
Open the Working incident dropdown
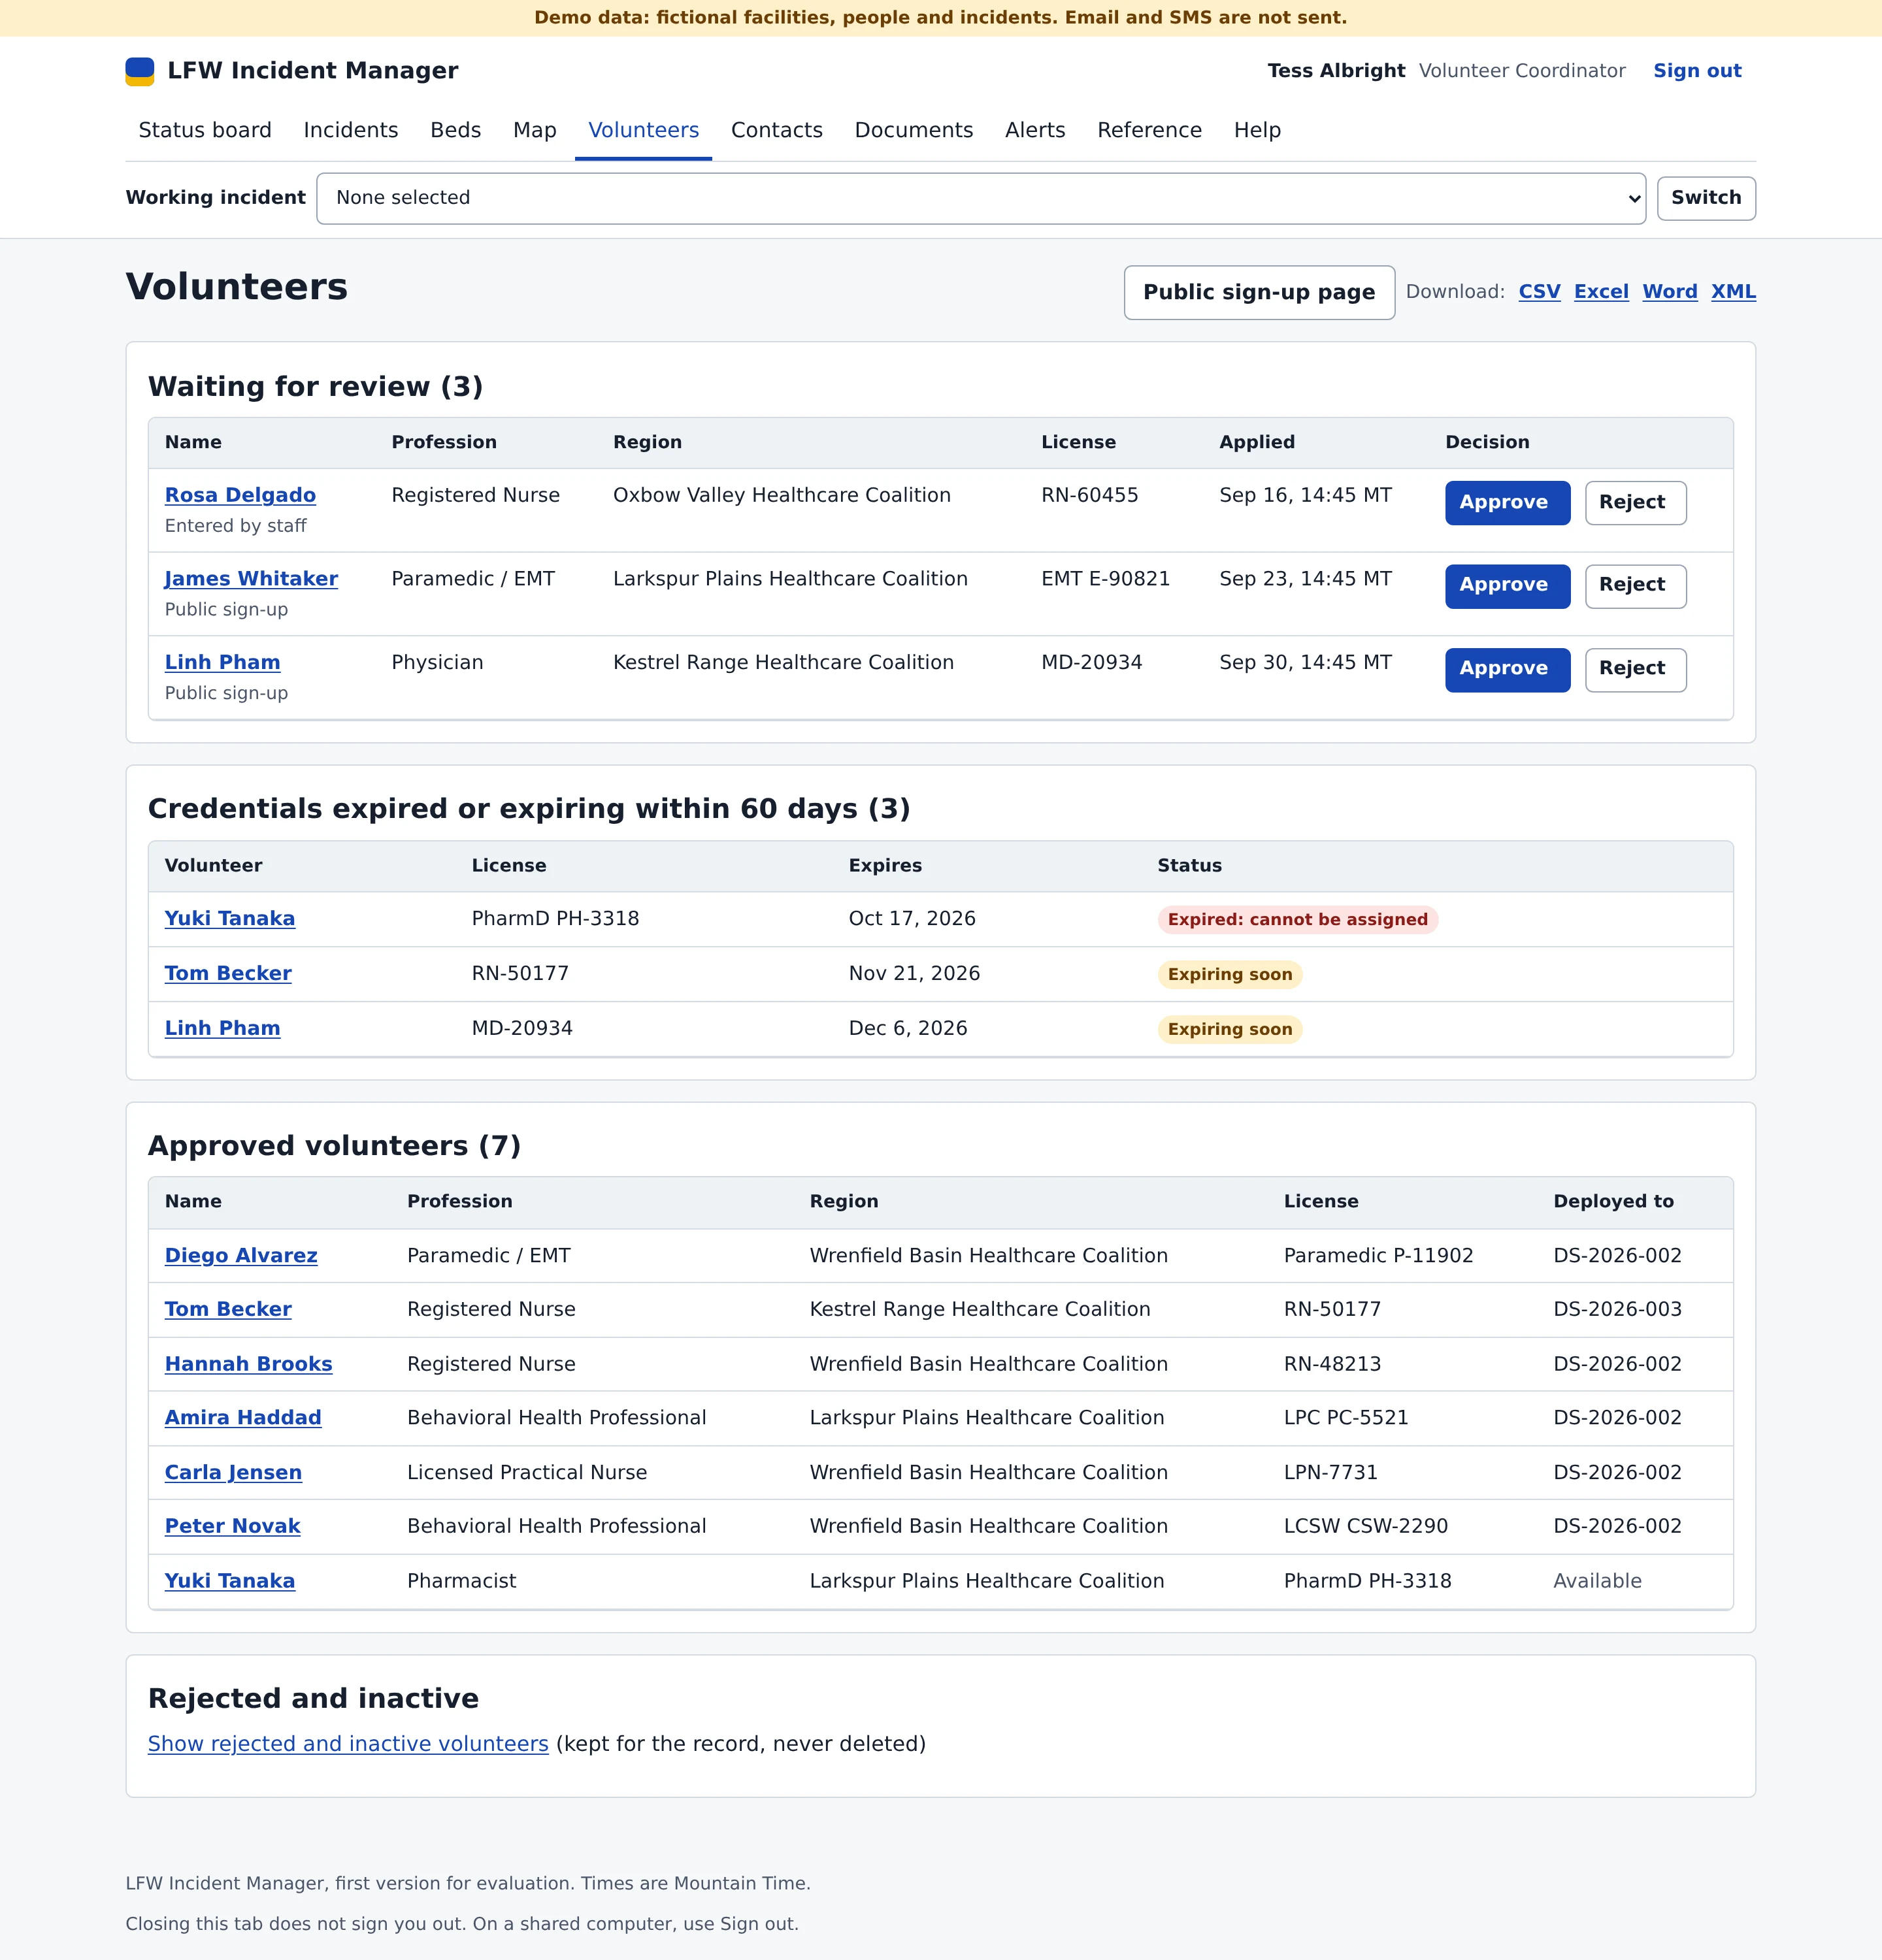981,198
